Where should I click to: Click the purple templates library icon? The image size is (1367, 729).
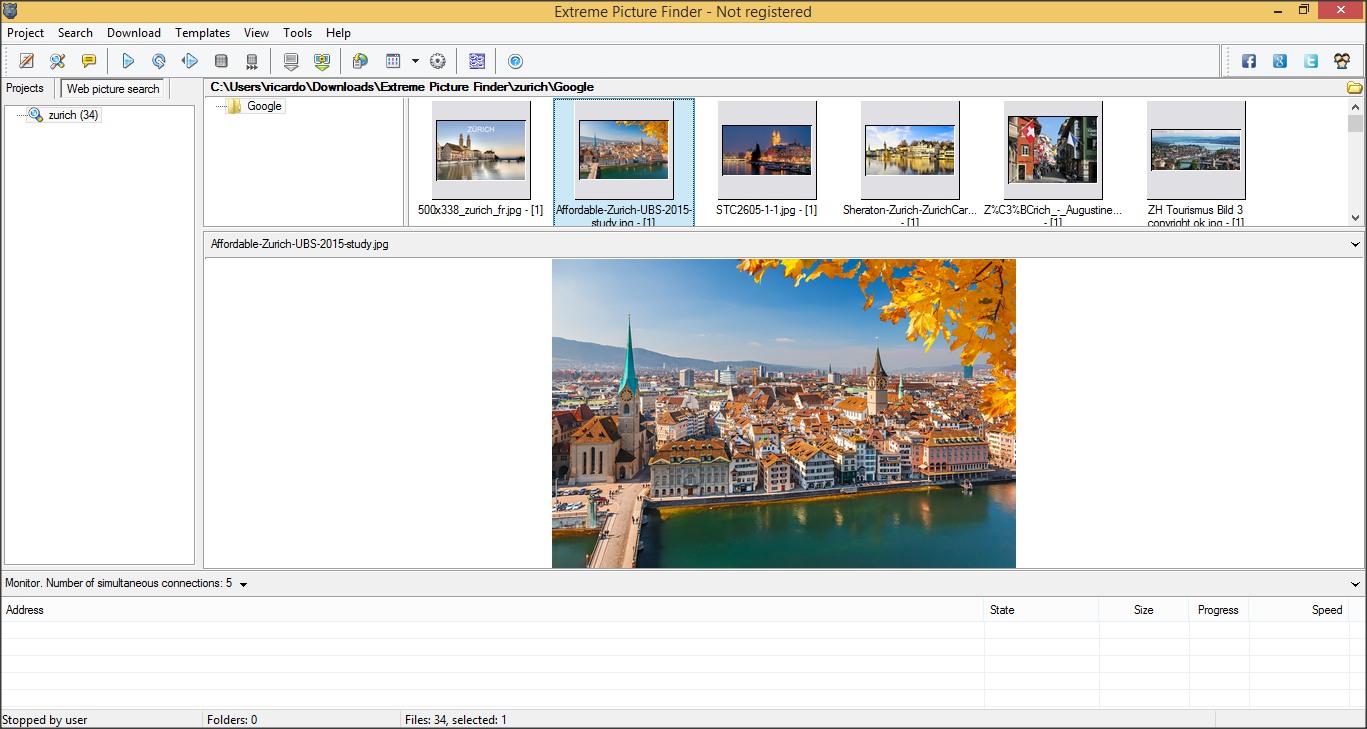pyautogui.click(x=477, y=61)
